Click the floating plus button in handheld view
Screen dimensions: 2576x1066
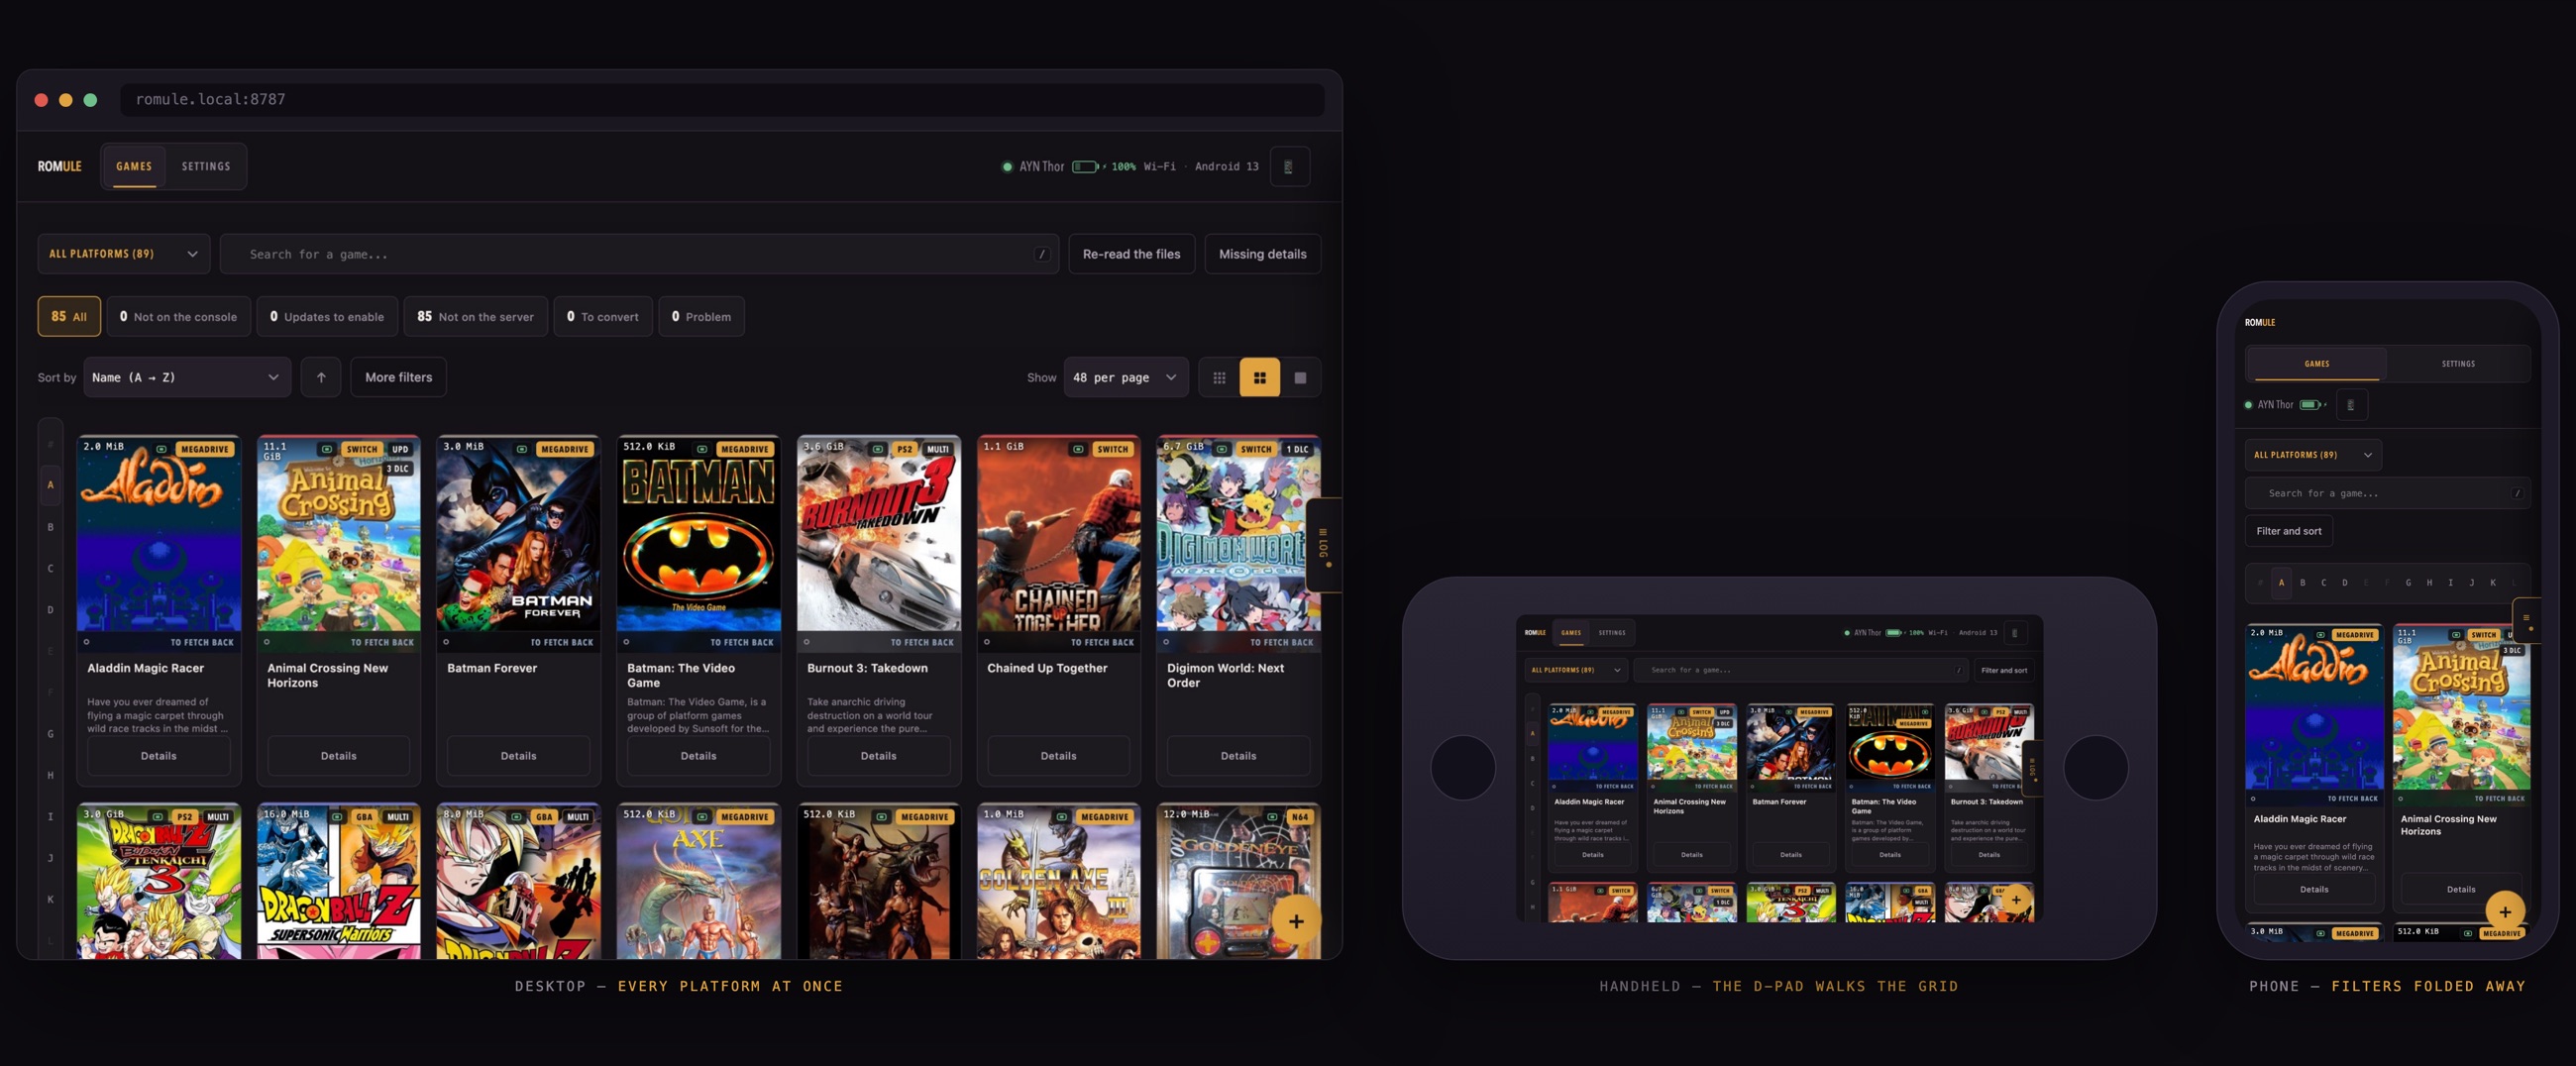[2016, 900]
